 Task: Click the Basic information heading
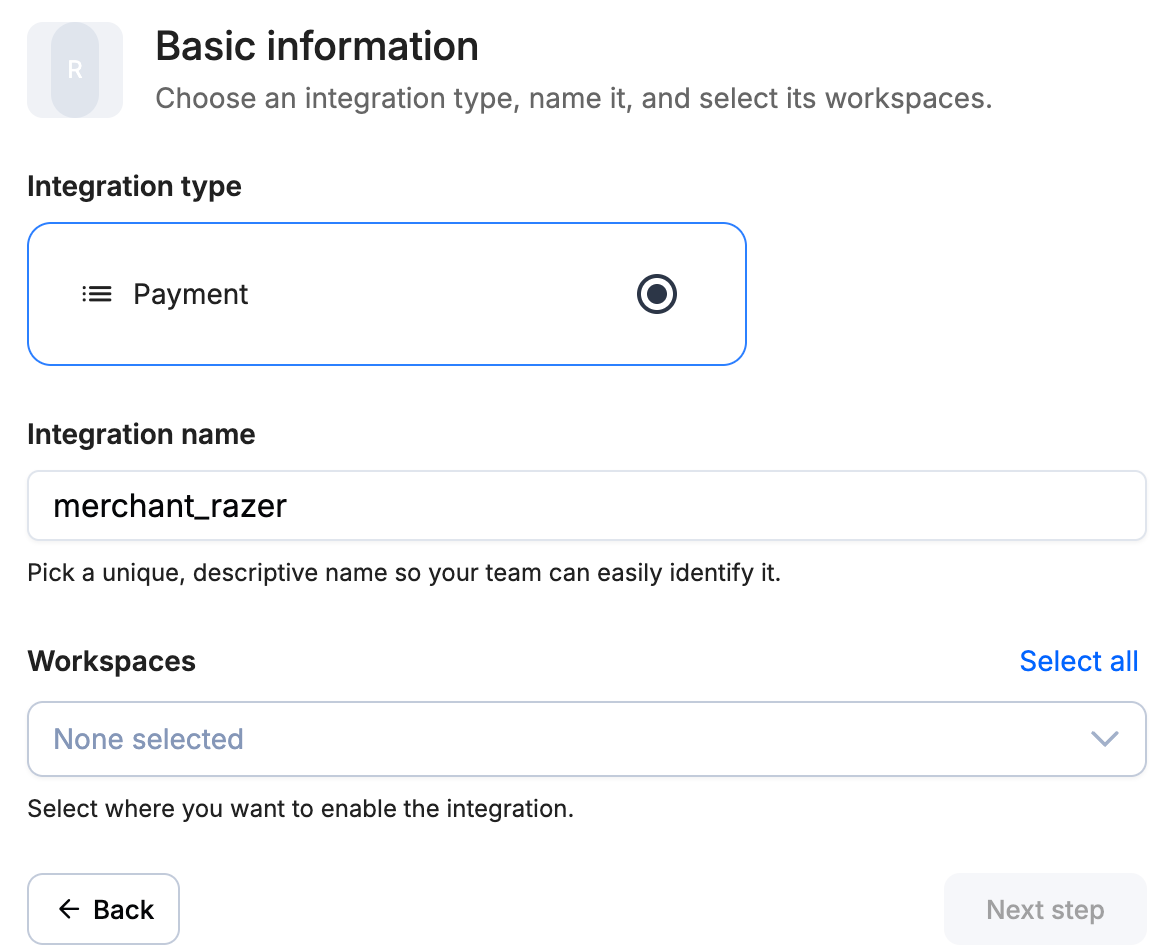pos(316,46)
